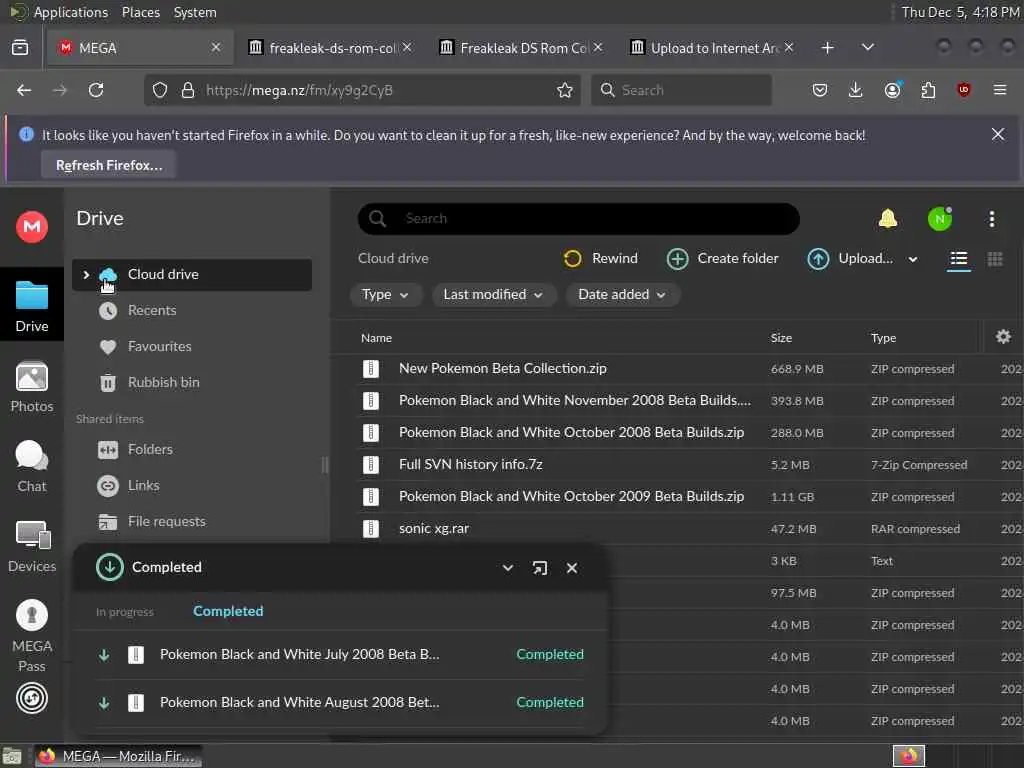Open the Drive section in sidebar
The image size is (1024, 768).
coord(31,306)
